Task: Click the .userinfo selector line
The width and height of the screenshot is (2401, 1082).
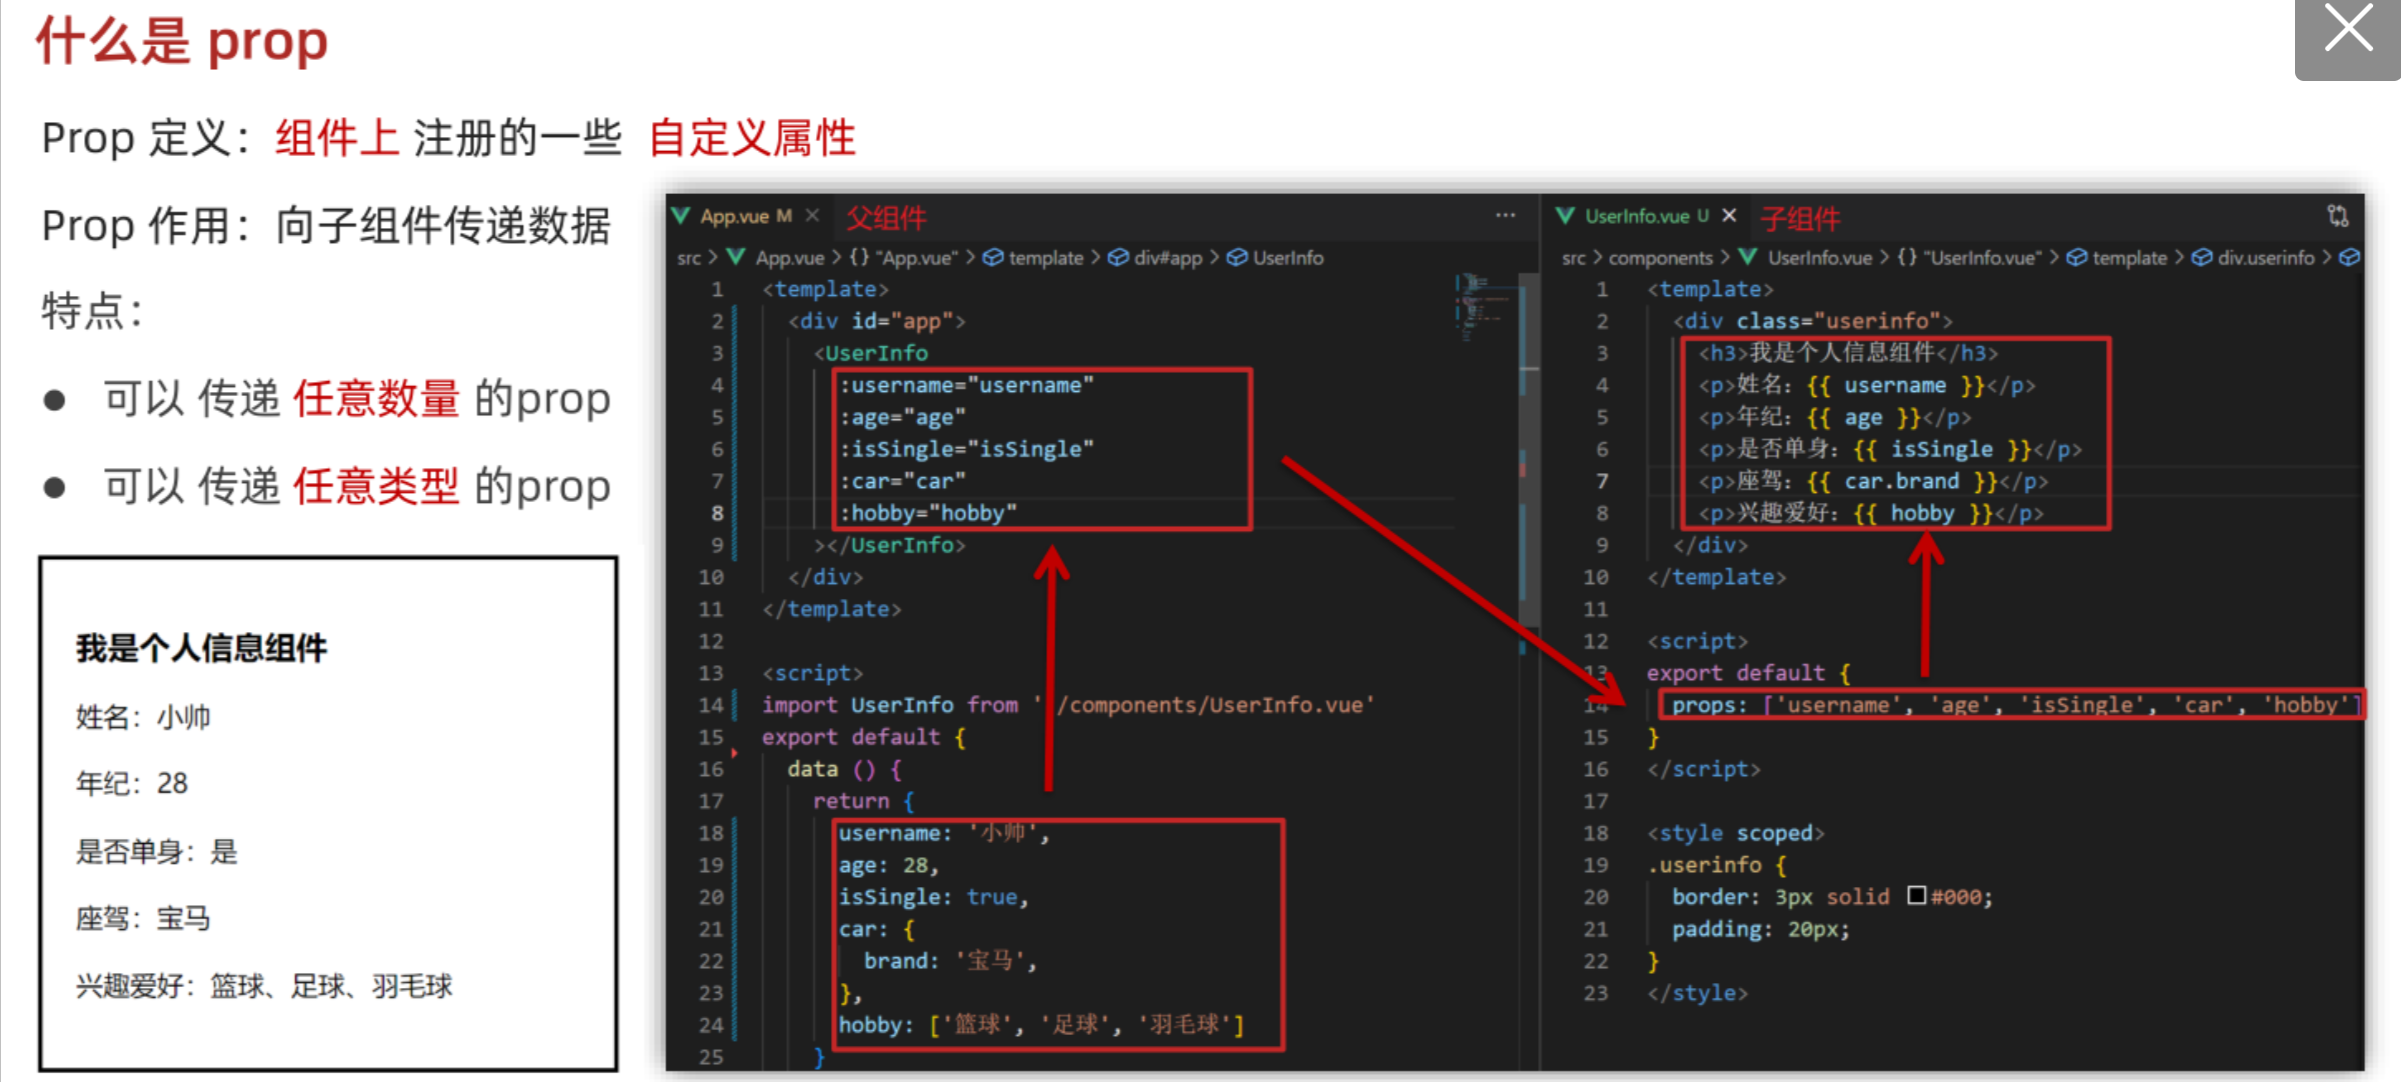Action: coord(1716,865)
